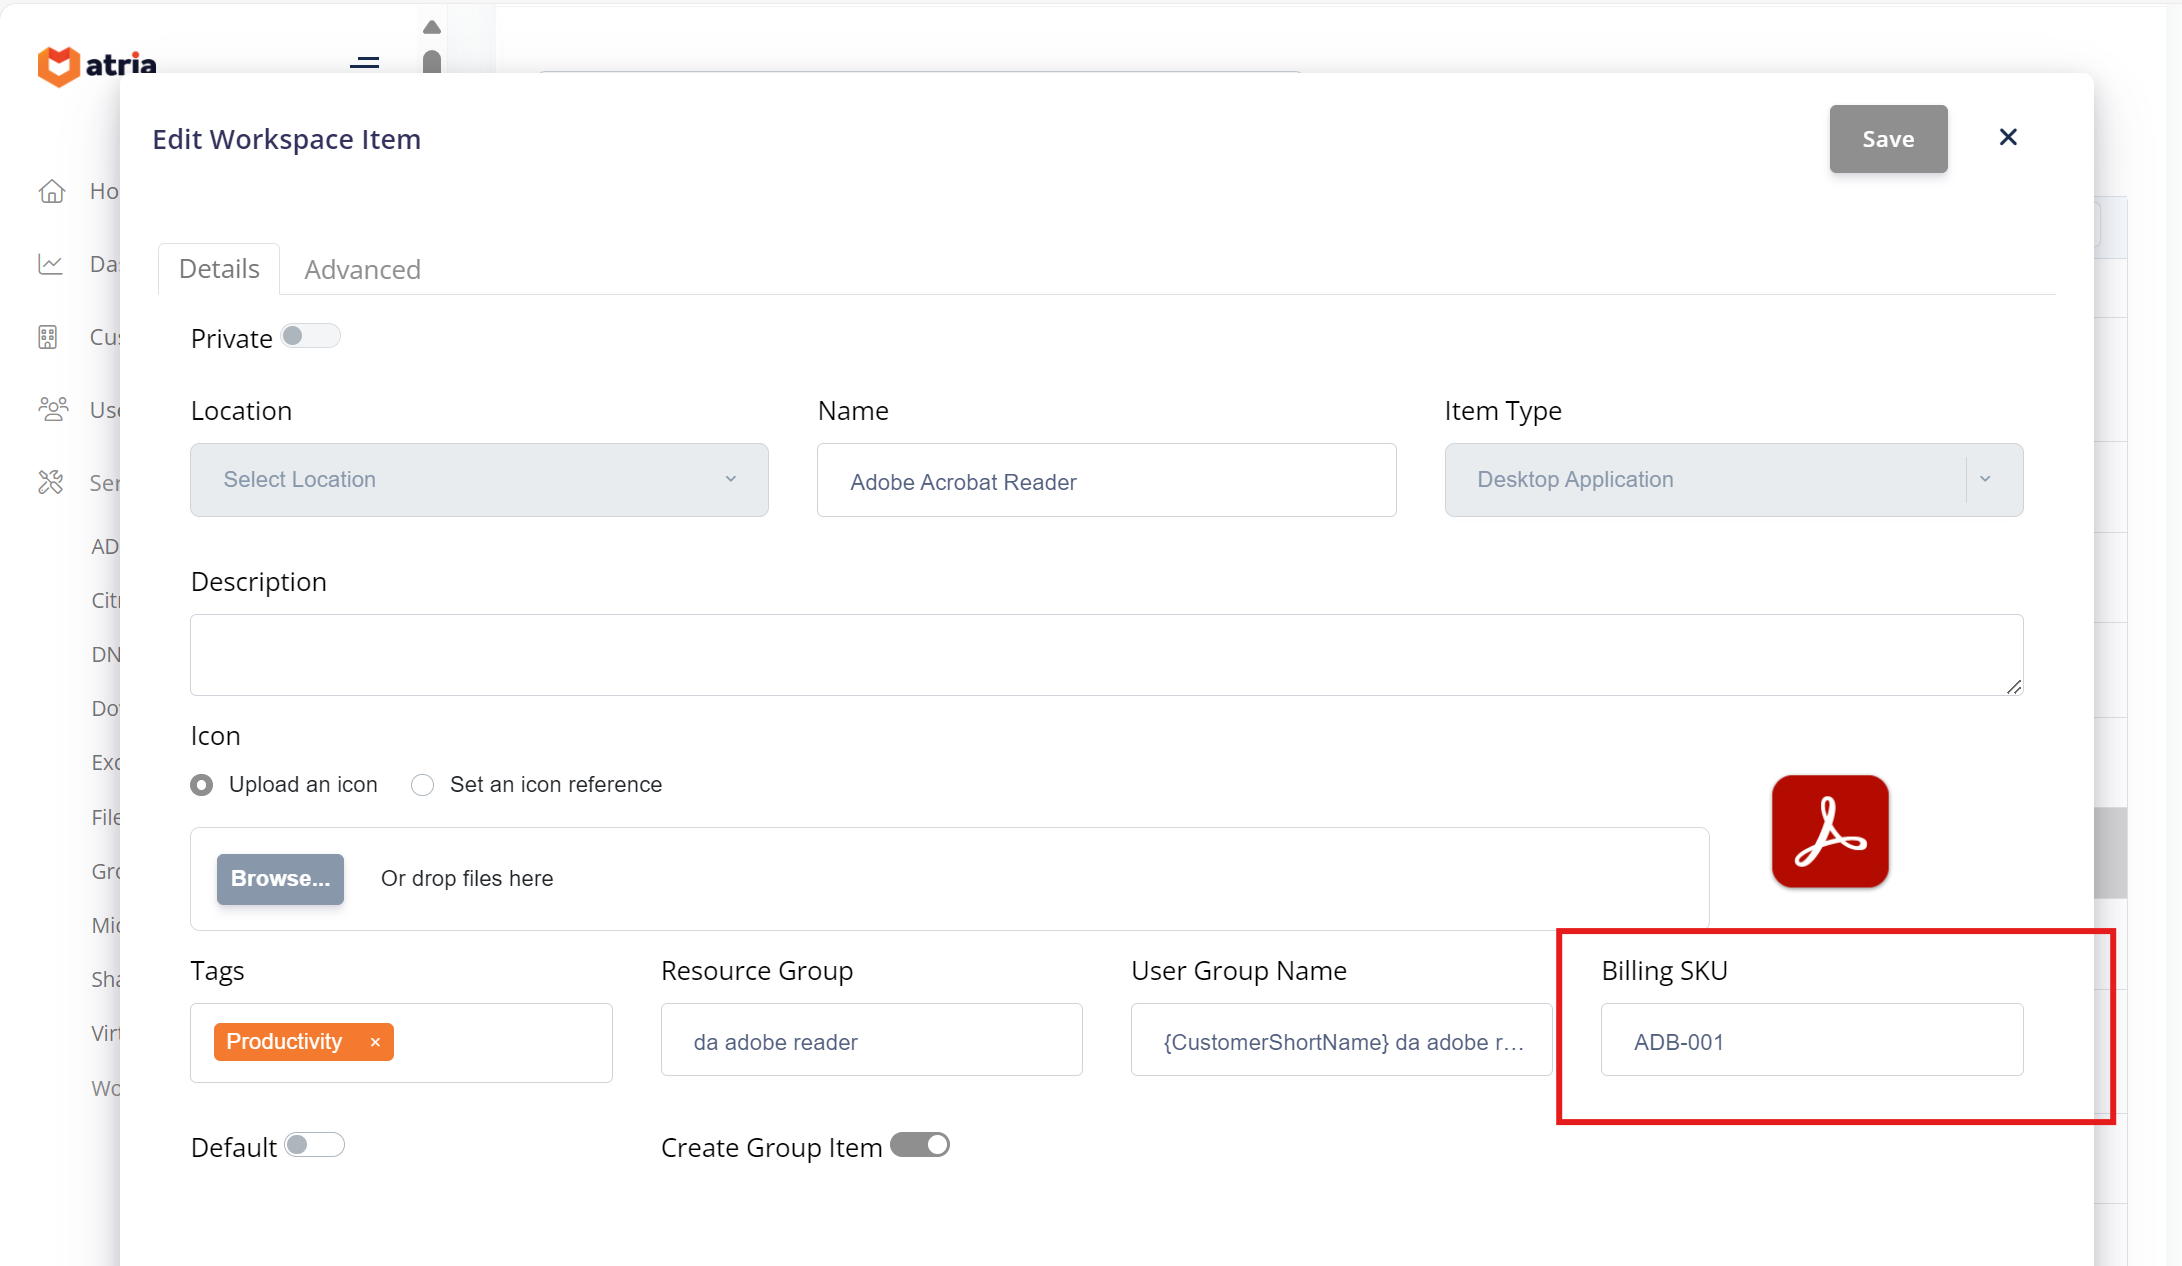Remove the Productivity tag
This screenshot has width=2182, height=1266.
[x=375, y=1042]
